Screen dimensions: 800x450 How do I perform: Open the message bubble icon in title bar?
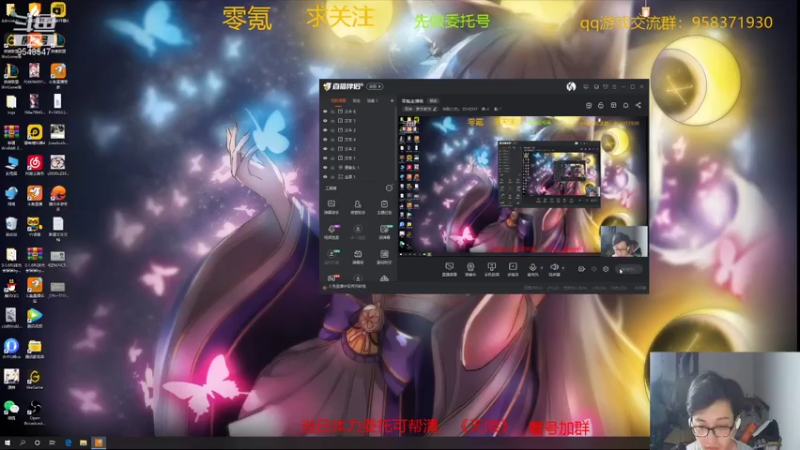586,87
